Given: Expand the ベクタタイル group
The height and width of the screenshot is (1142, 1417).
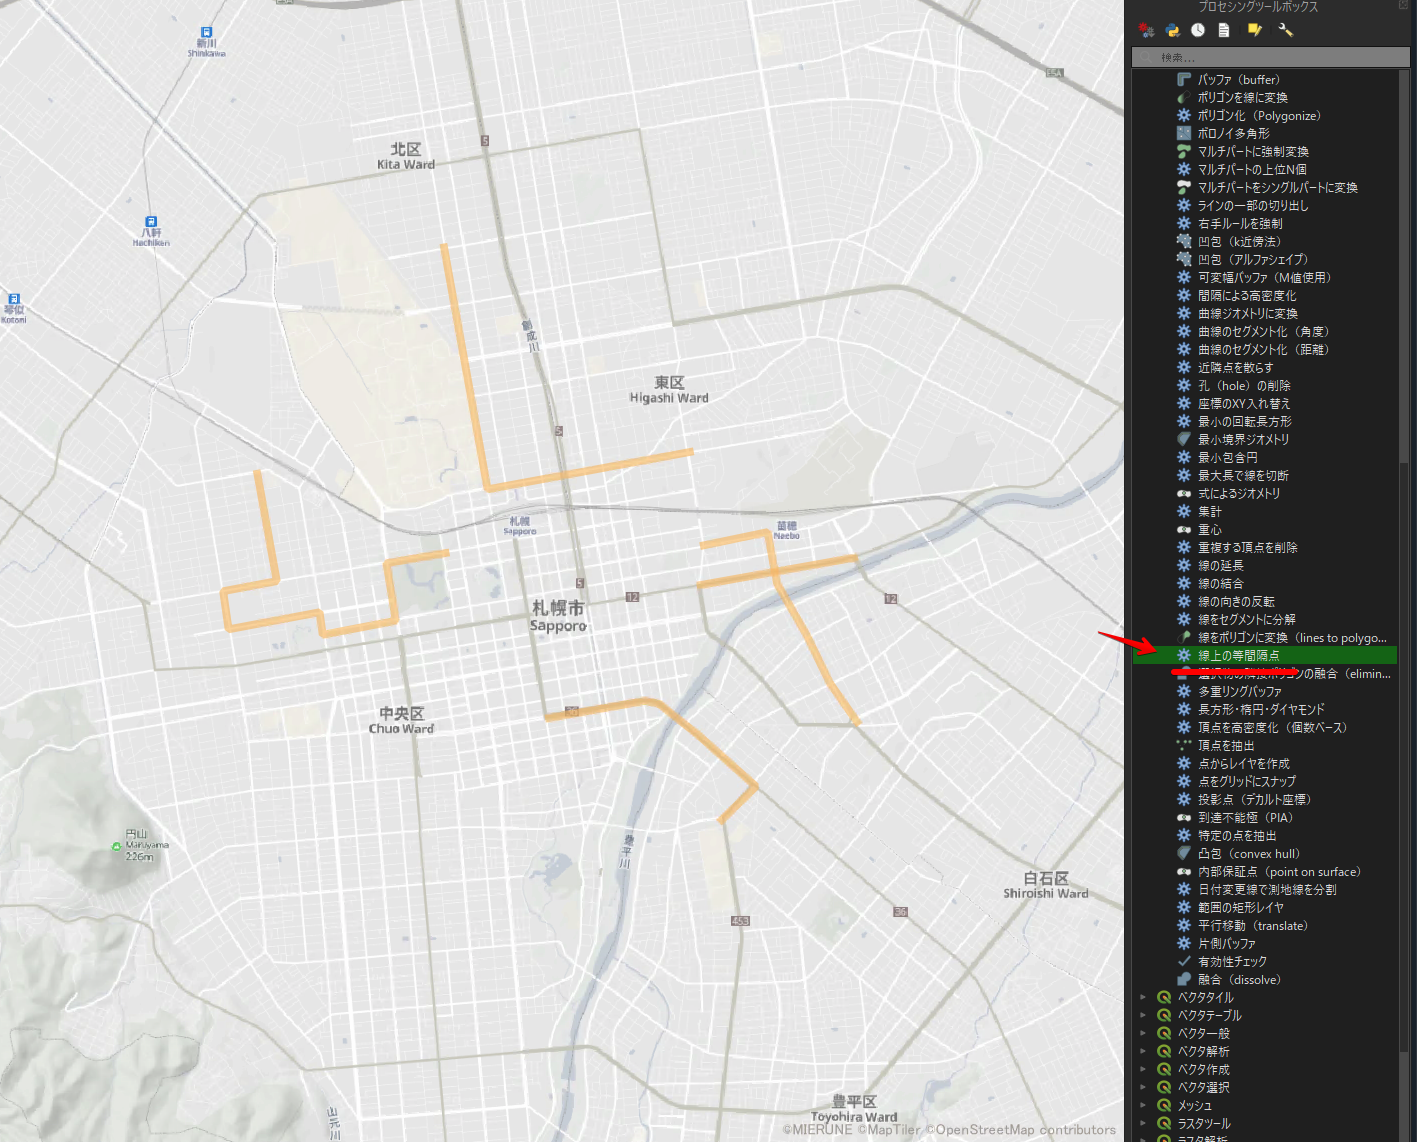Looking at the screenshot, I should tap(1143, 997).
